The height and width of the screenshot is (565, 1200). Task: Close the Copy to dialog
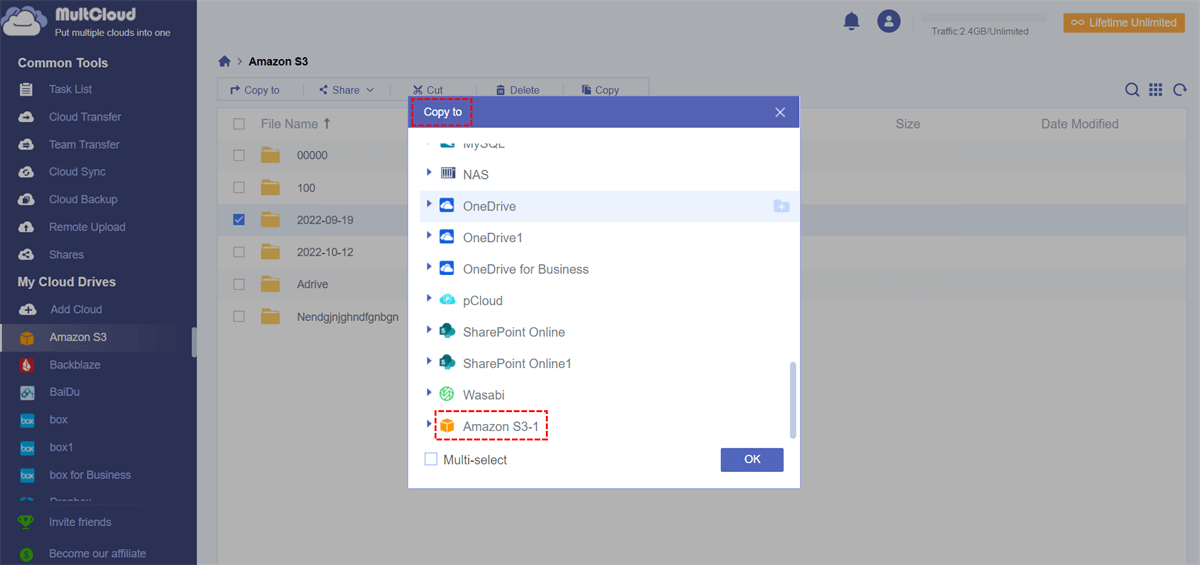780,112
